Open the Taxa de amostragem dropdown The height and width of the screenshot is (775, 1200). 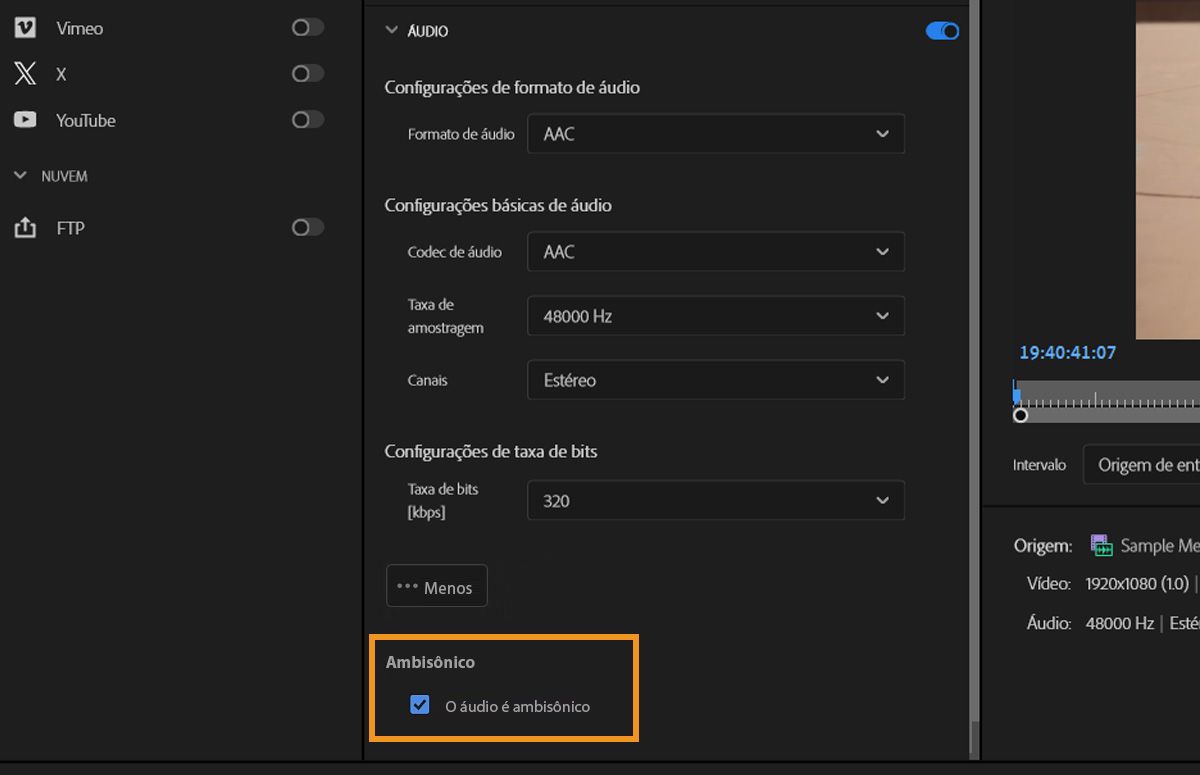(x=716, y=315)
